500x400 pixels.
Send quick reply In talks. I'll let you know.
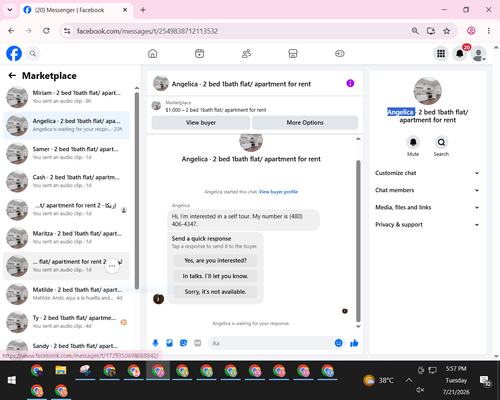coord(215,276)
